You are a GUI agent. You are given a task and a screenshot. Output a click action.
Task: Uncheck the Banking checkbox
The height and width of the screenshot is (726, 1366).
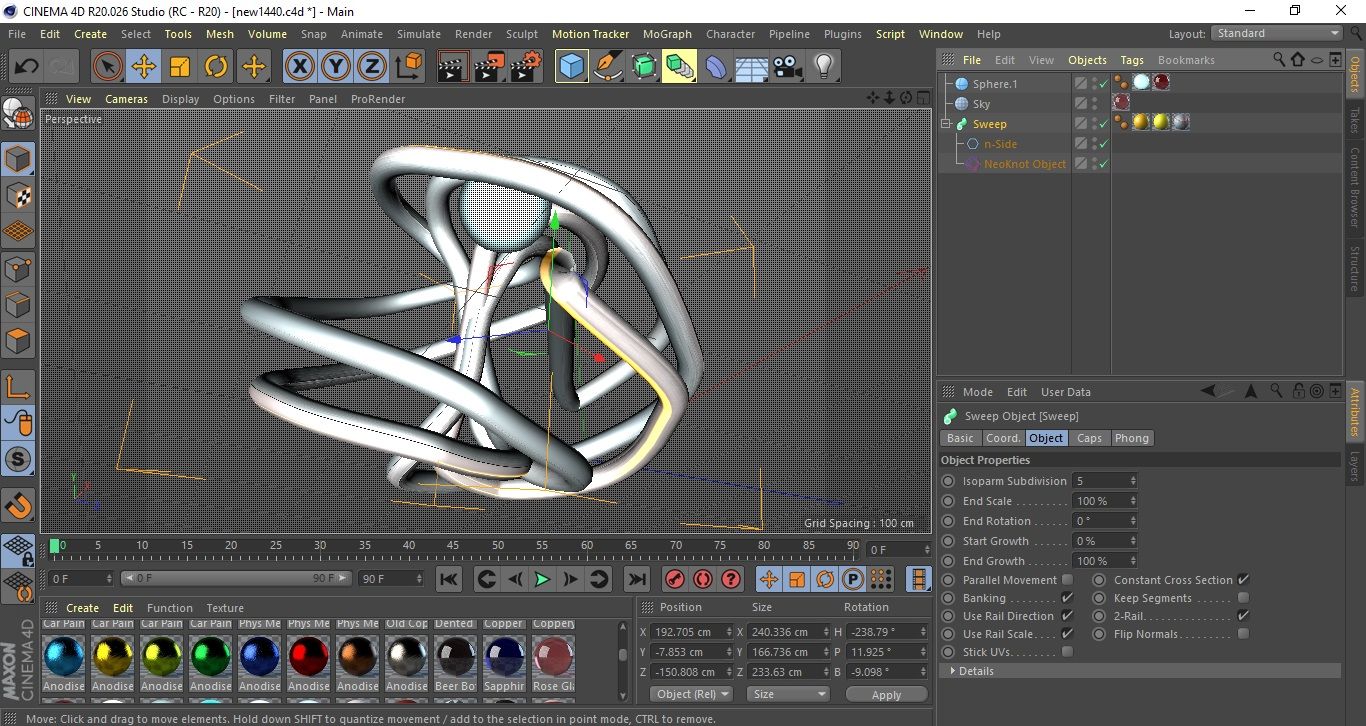(1067, 598)
